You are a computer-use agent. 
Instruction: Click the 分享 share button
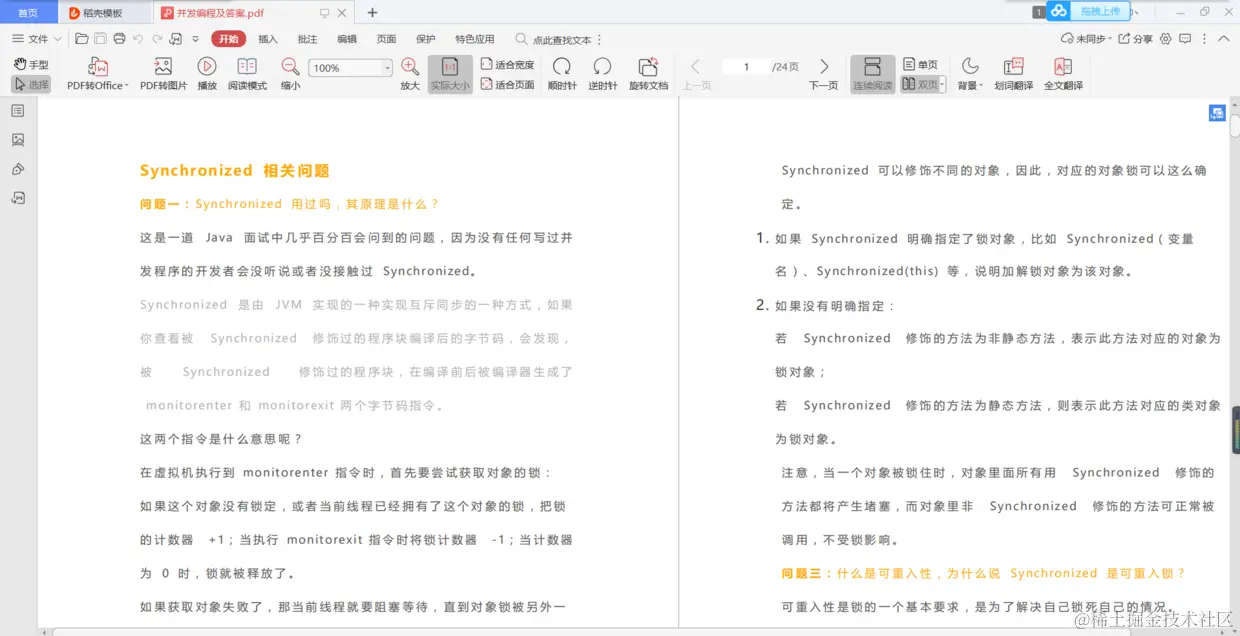(x=1135, y=39)
